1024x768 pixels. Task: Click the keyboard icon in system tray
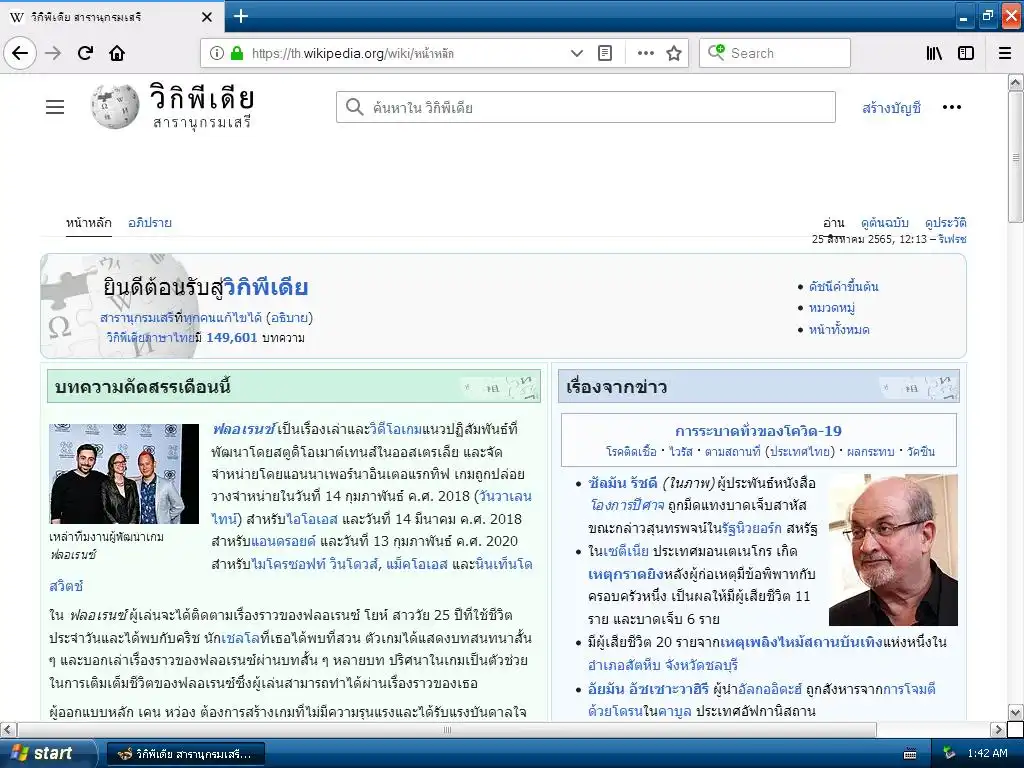[x=910, y=754]
